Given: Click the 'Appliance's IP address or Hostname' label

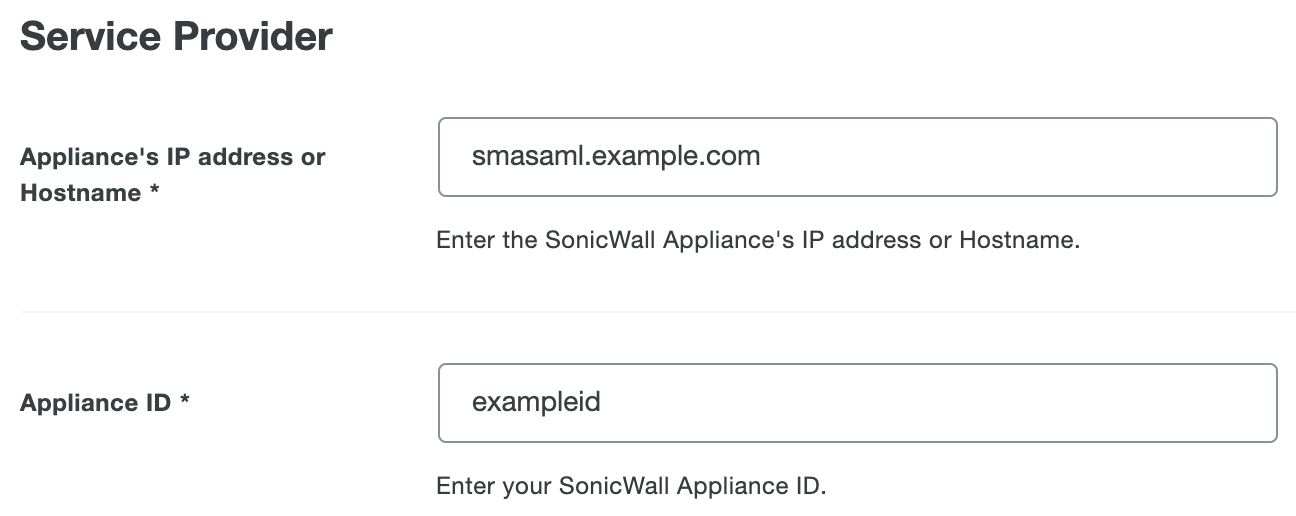Looking at the screenshot, I should (172, 158).
